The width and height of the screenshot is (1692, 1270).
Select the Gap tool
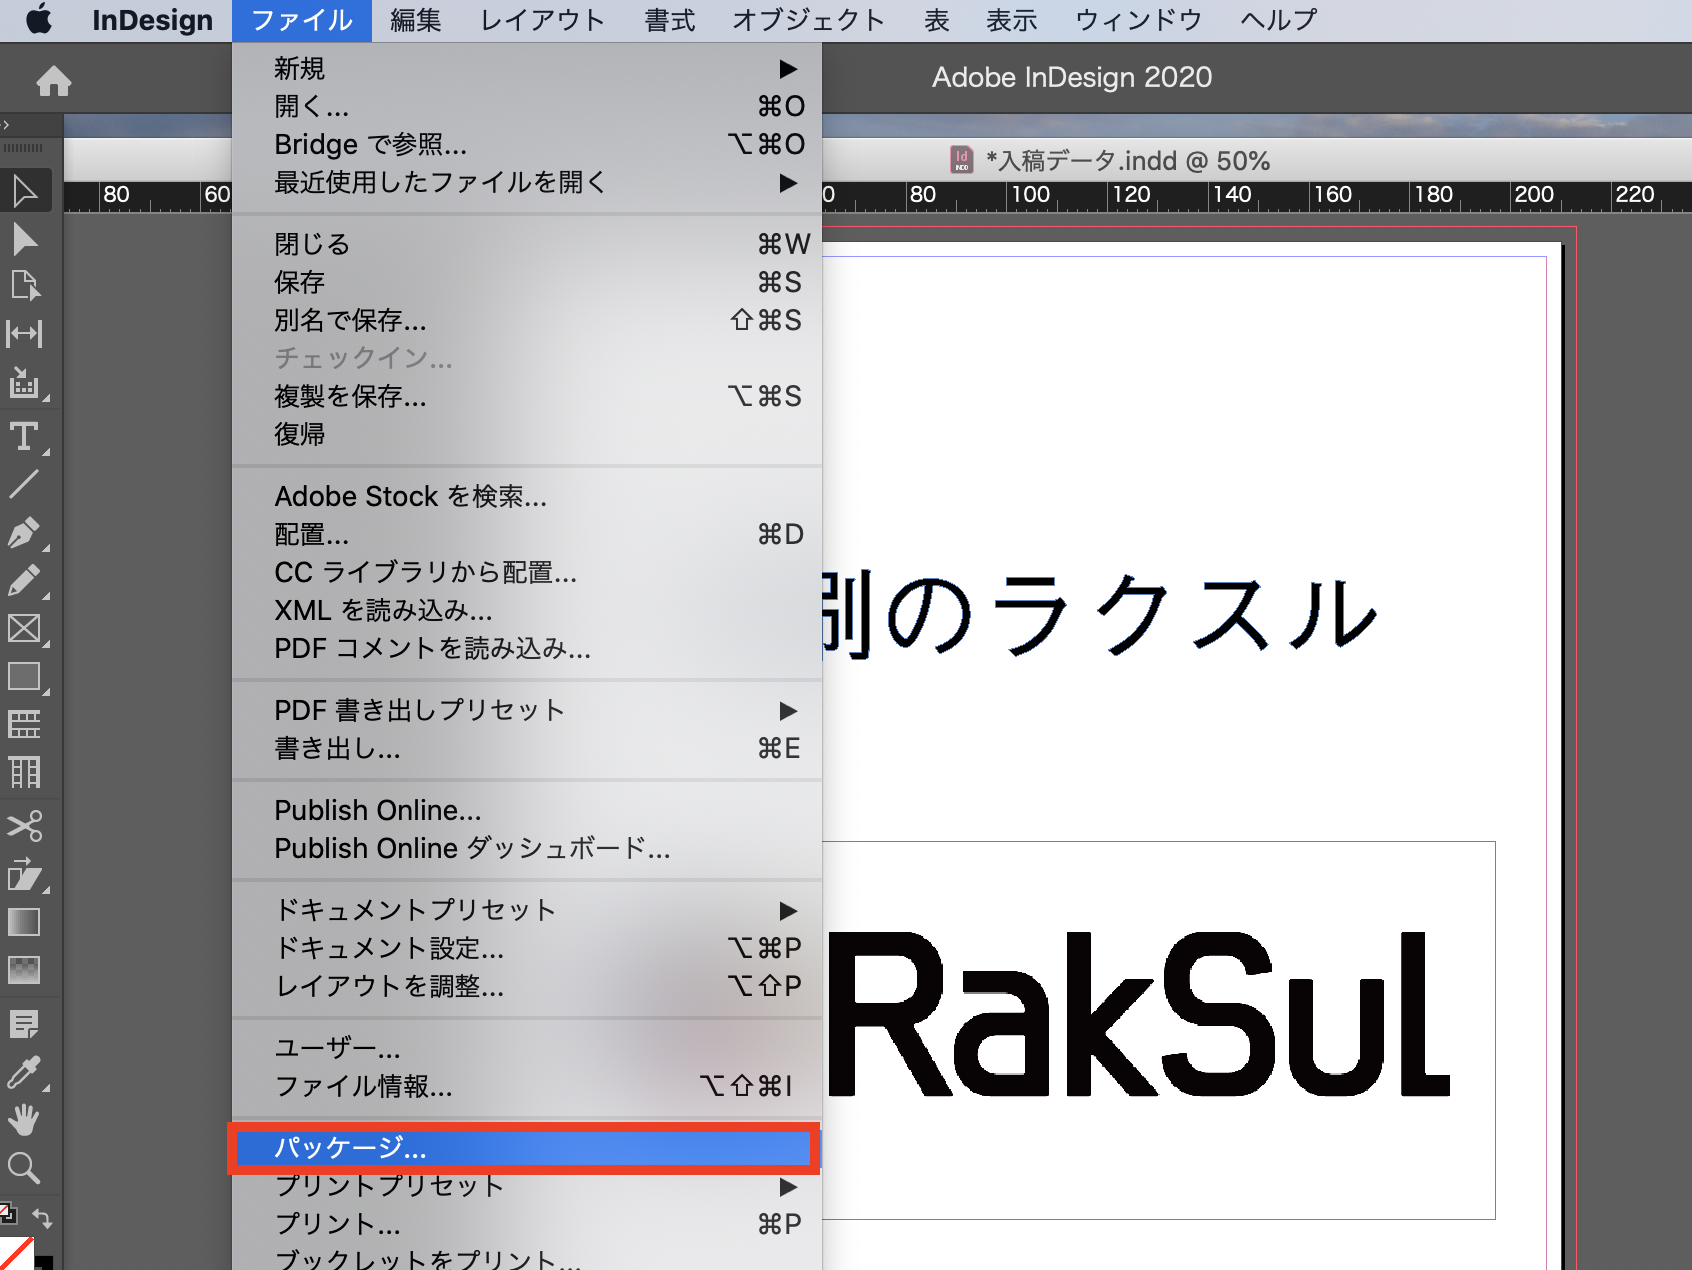(25, 334)
